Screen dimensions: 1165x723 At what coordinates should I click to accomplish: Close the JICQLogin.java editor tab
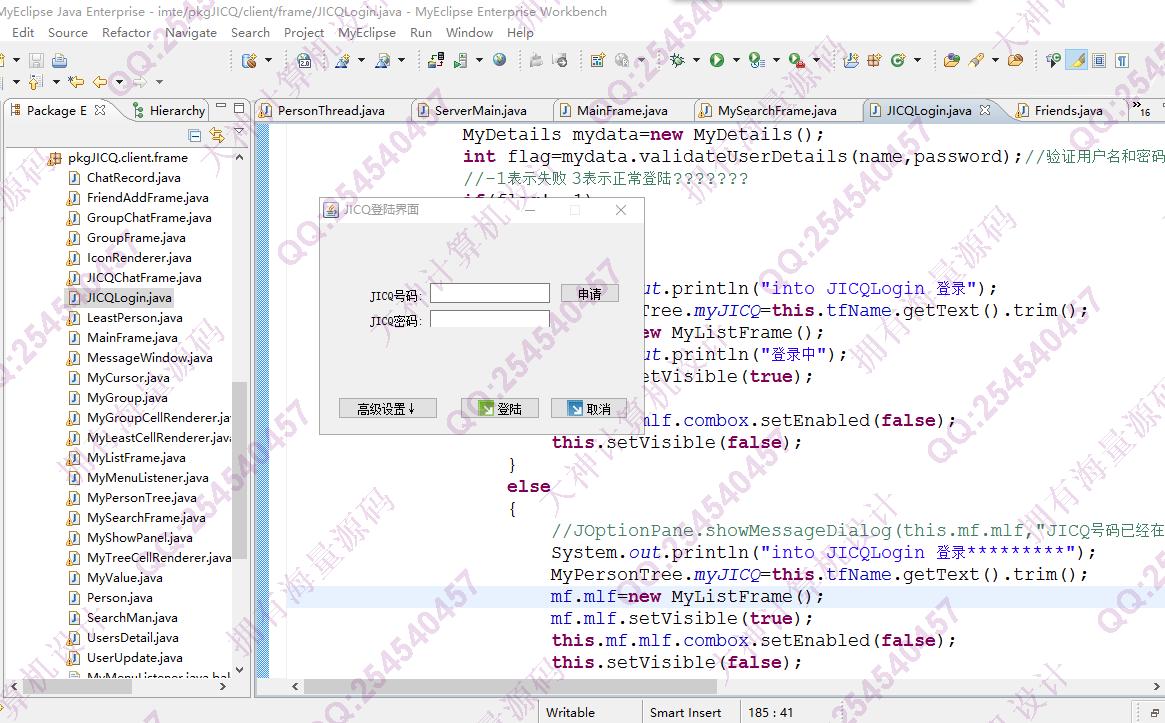tap(985, 110)
